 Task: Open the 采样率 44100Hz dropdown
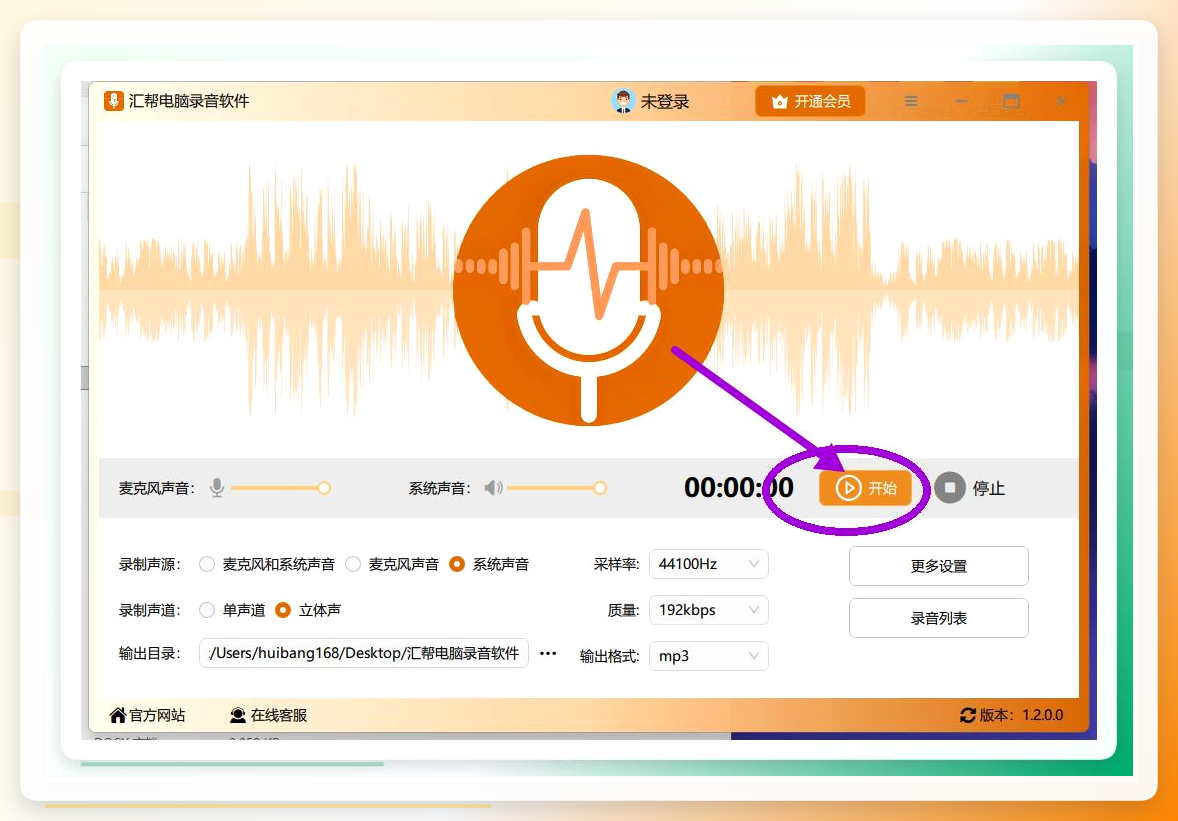[x=708, y=564]
